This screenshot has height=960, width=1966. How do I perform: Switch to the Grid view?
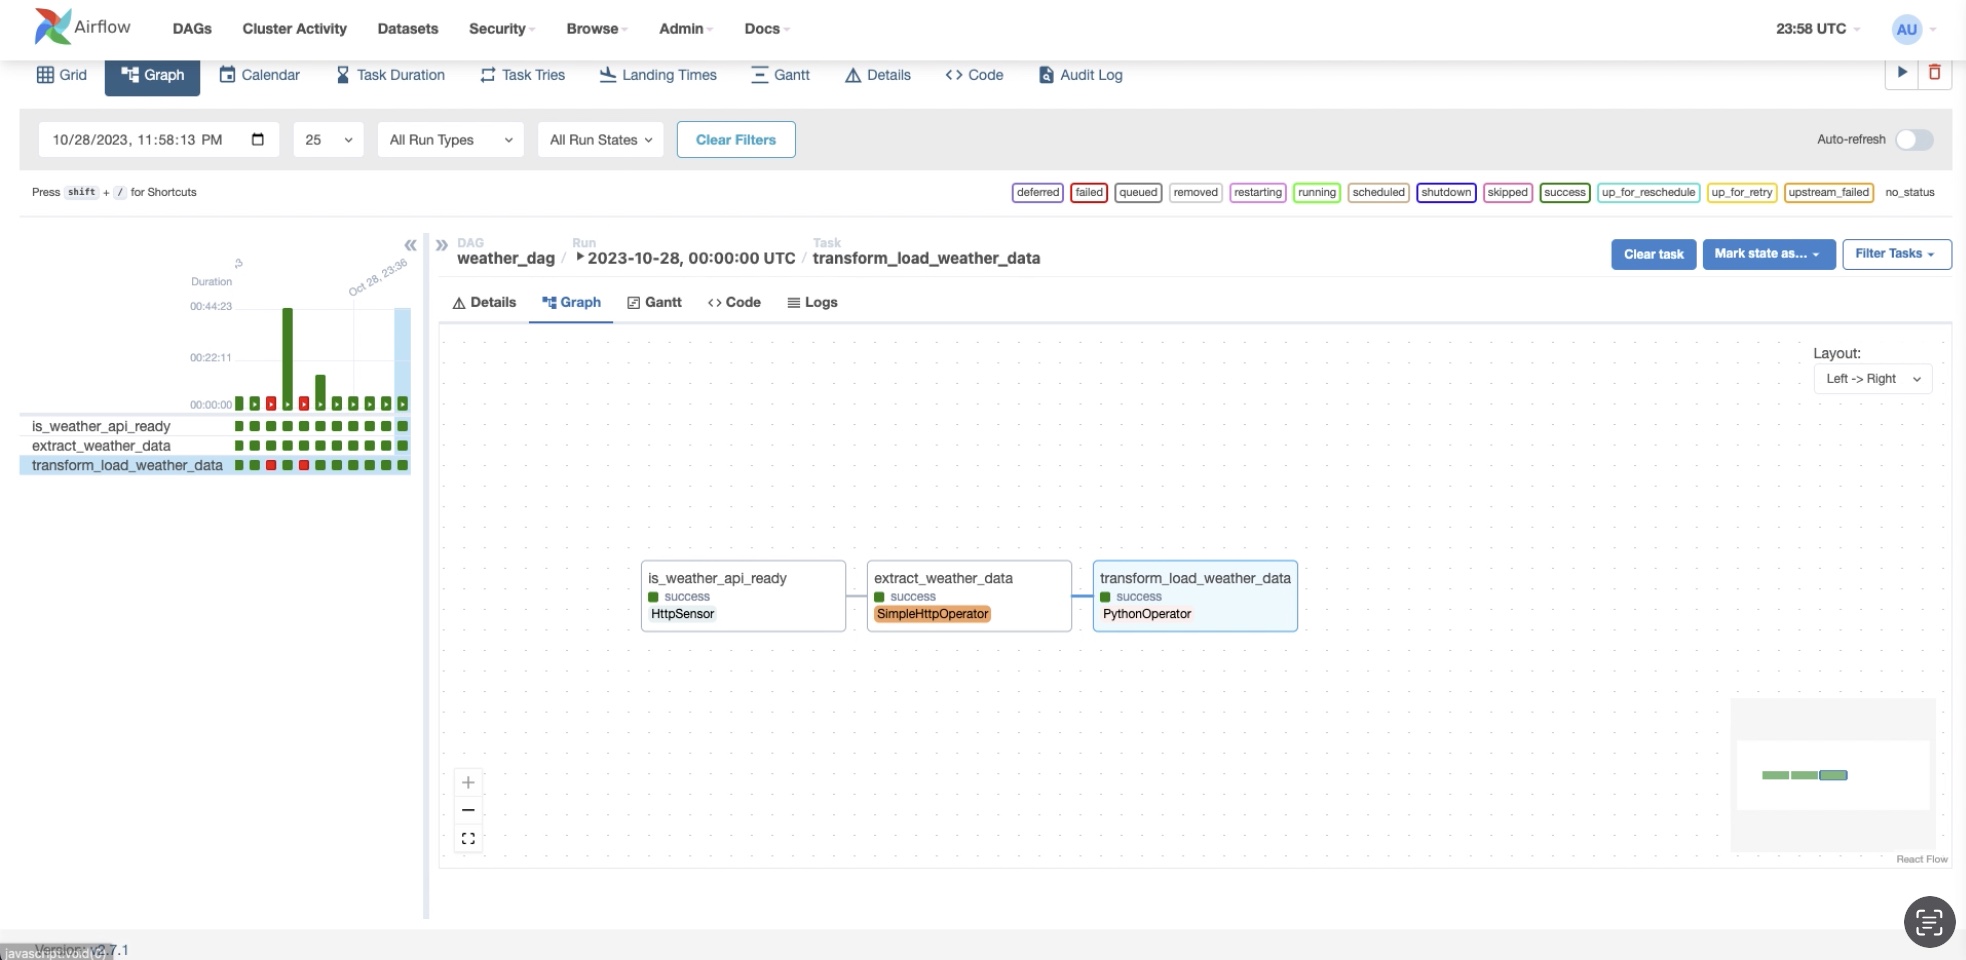point(61,74)
